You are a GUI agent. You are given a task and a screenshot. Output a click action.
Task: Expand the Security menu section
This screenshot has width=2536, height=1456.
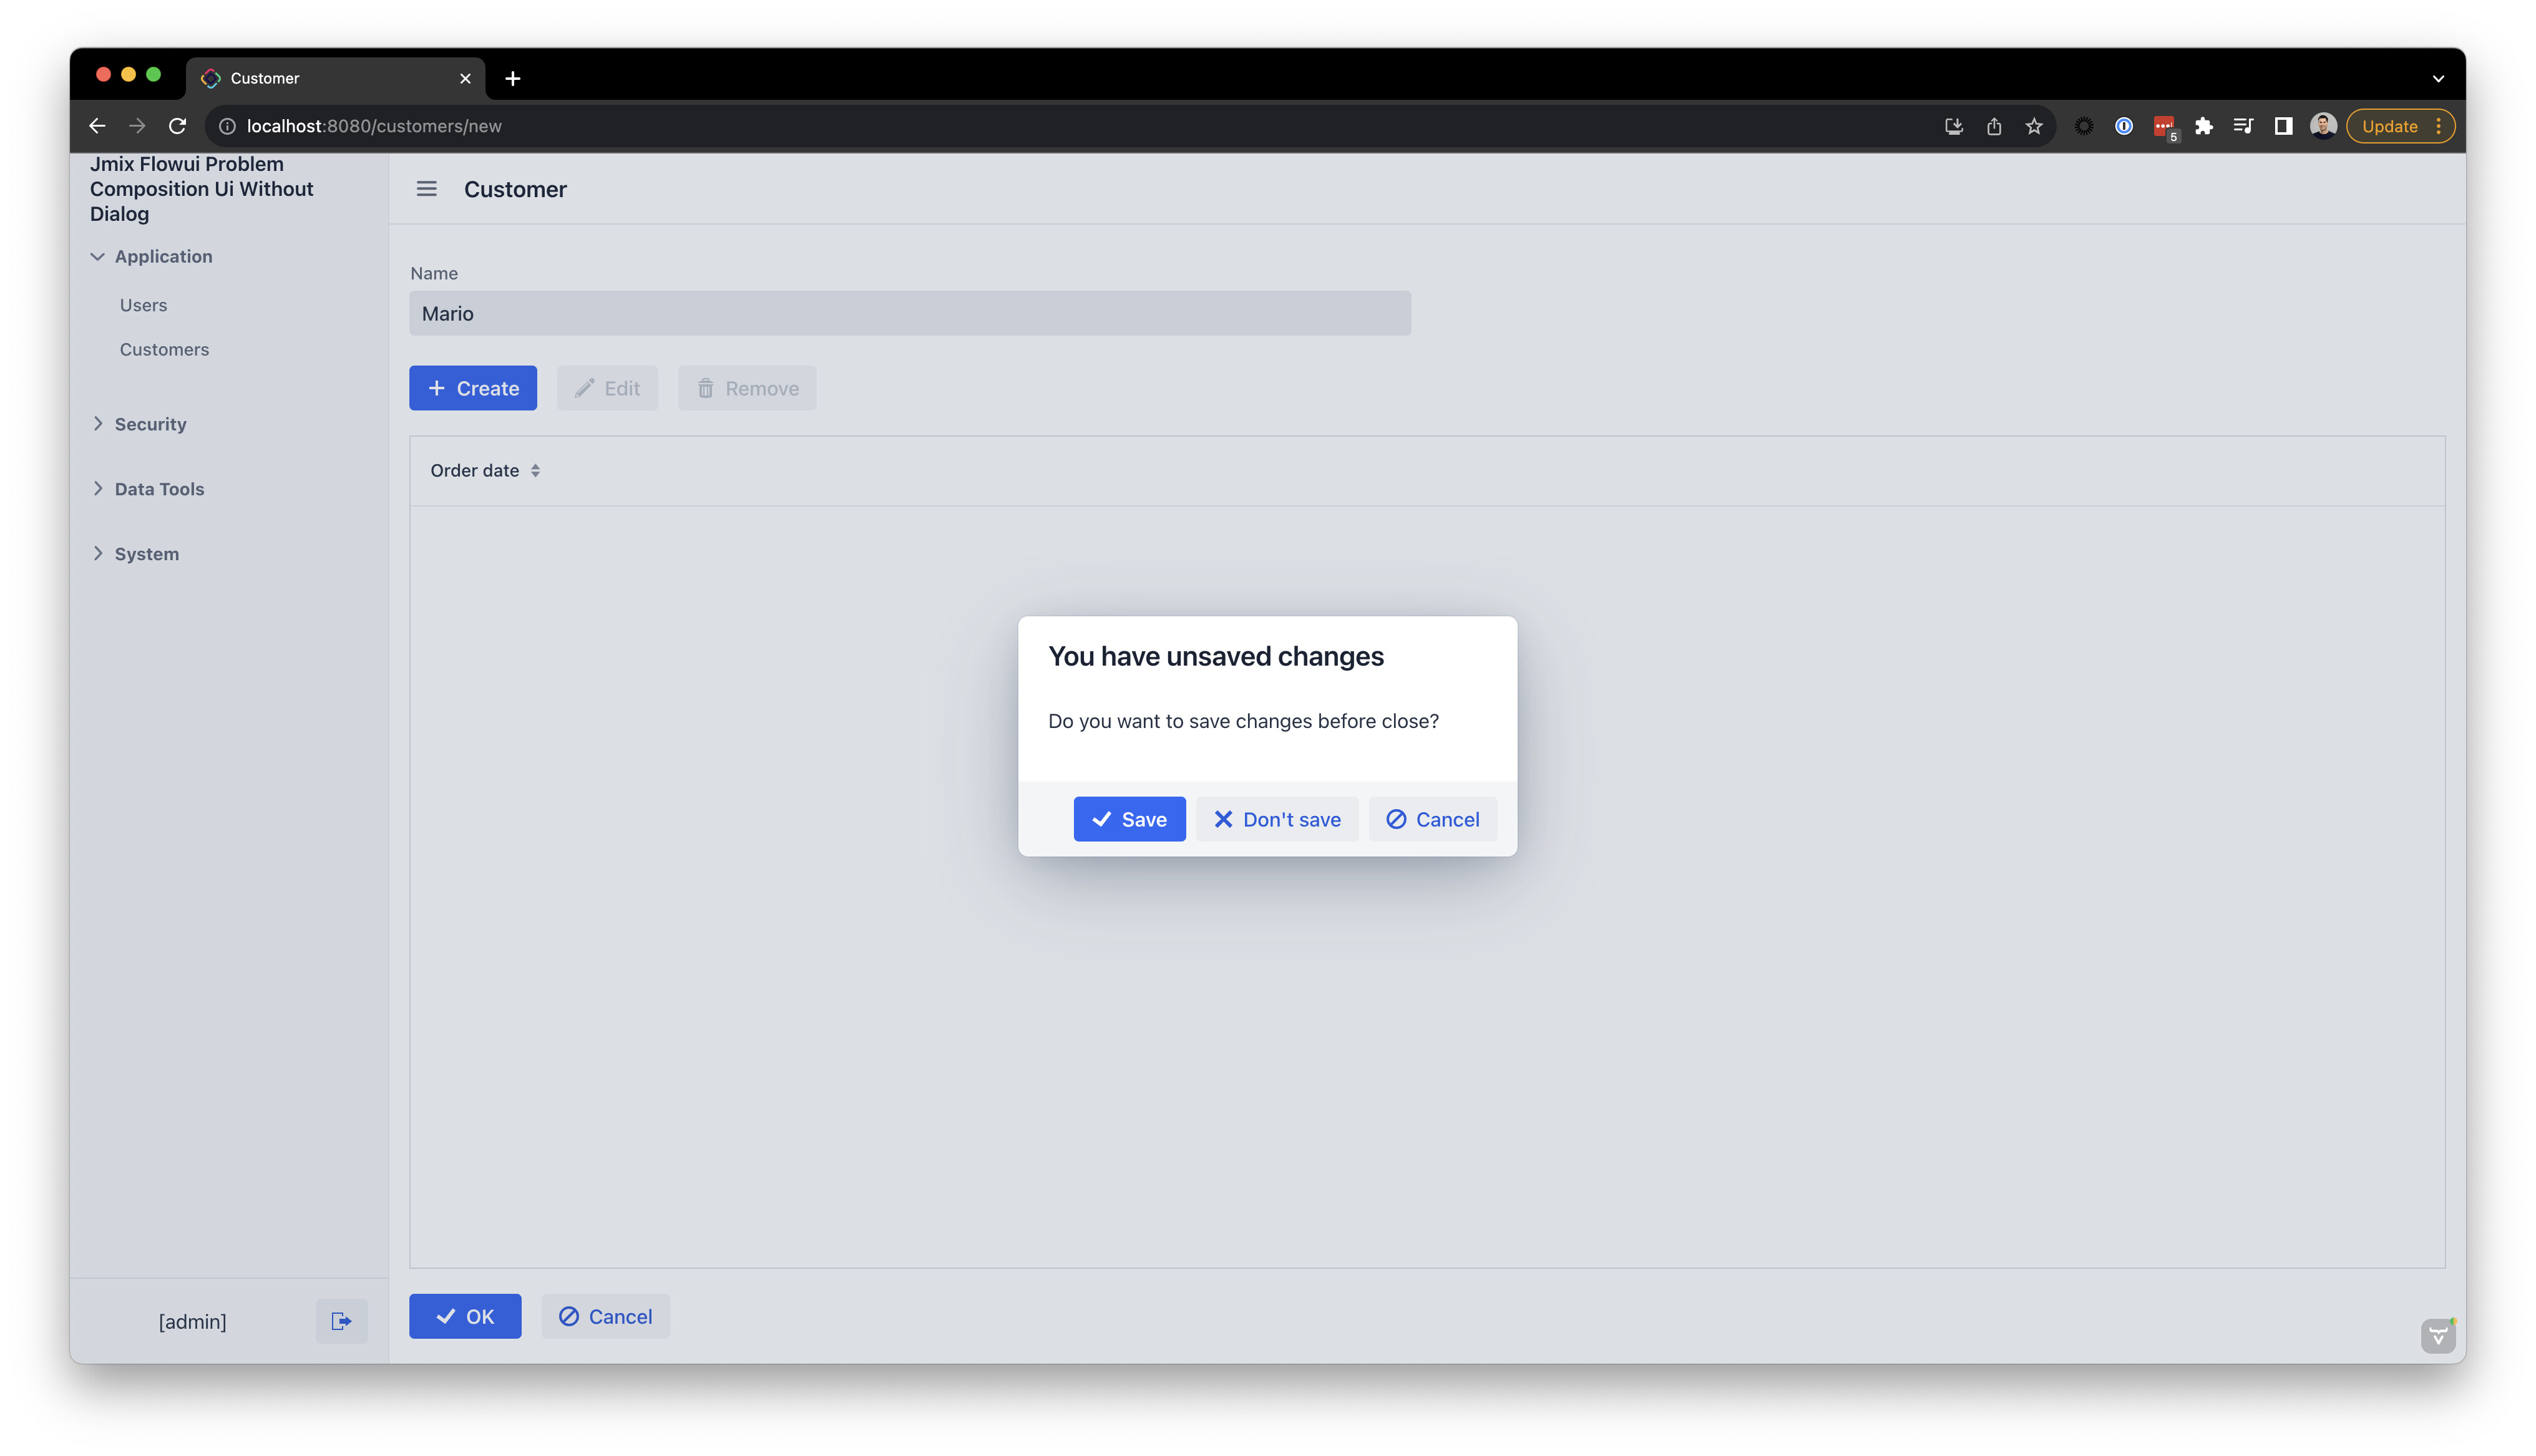pos(98,423)
